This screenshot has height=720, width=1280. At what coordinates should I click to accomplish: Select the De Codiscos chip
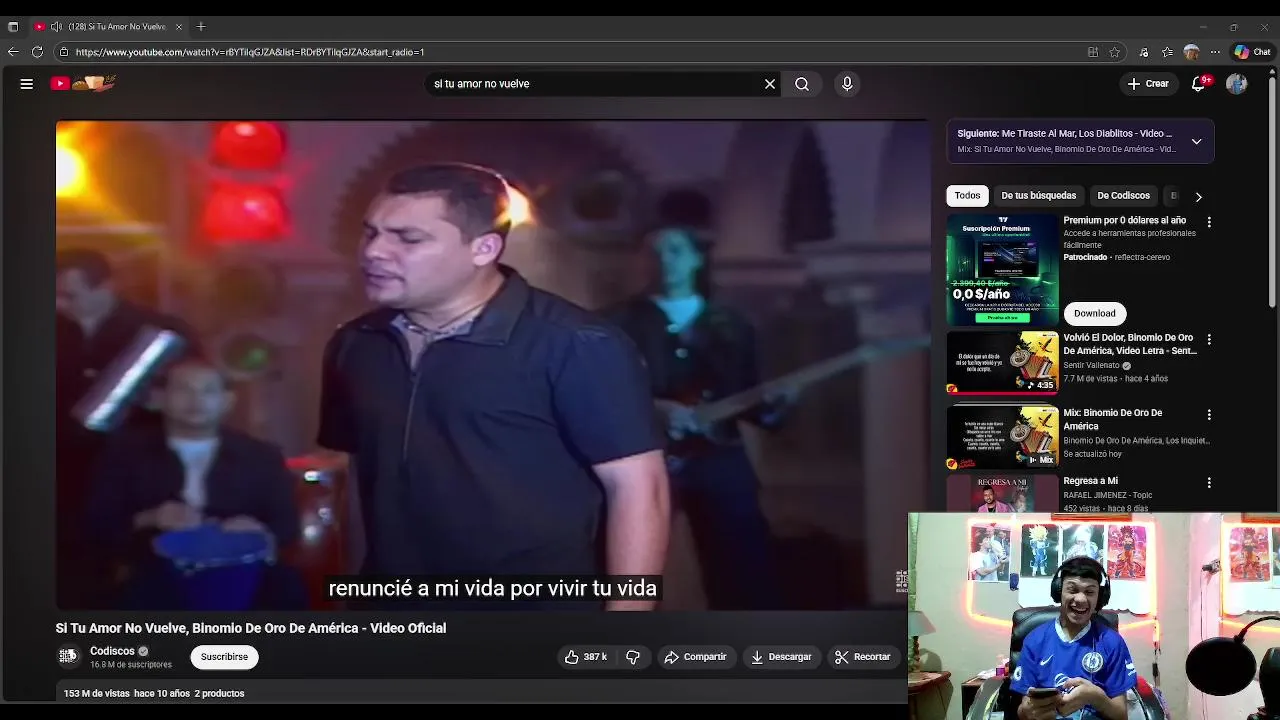click(x=1123, y=196)
